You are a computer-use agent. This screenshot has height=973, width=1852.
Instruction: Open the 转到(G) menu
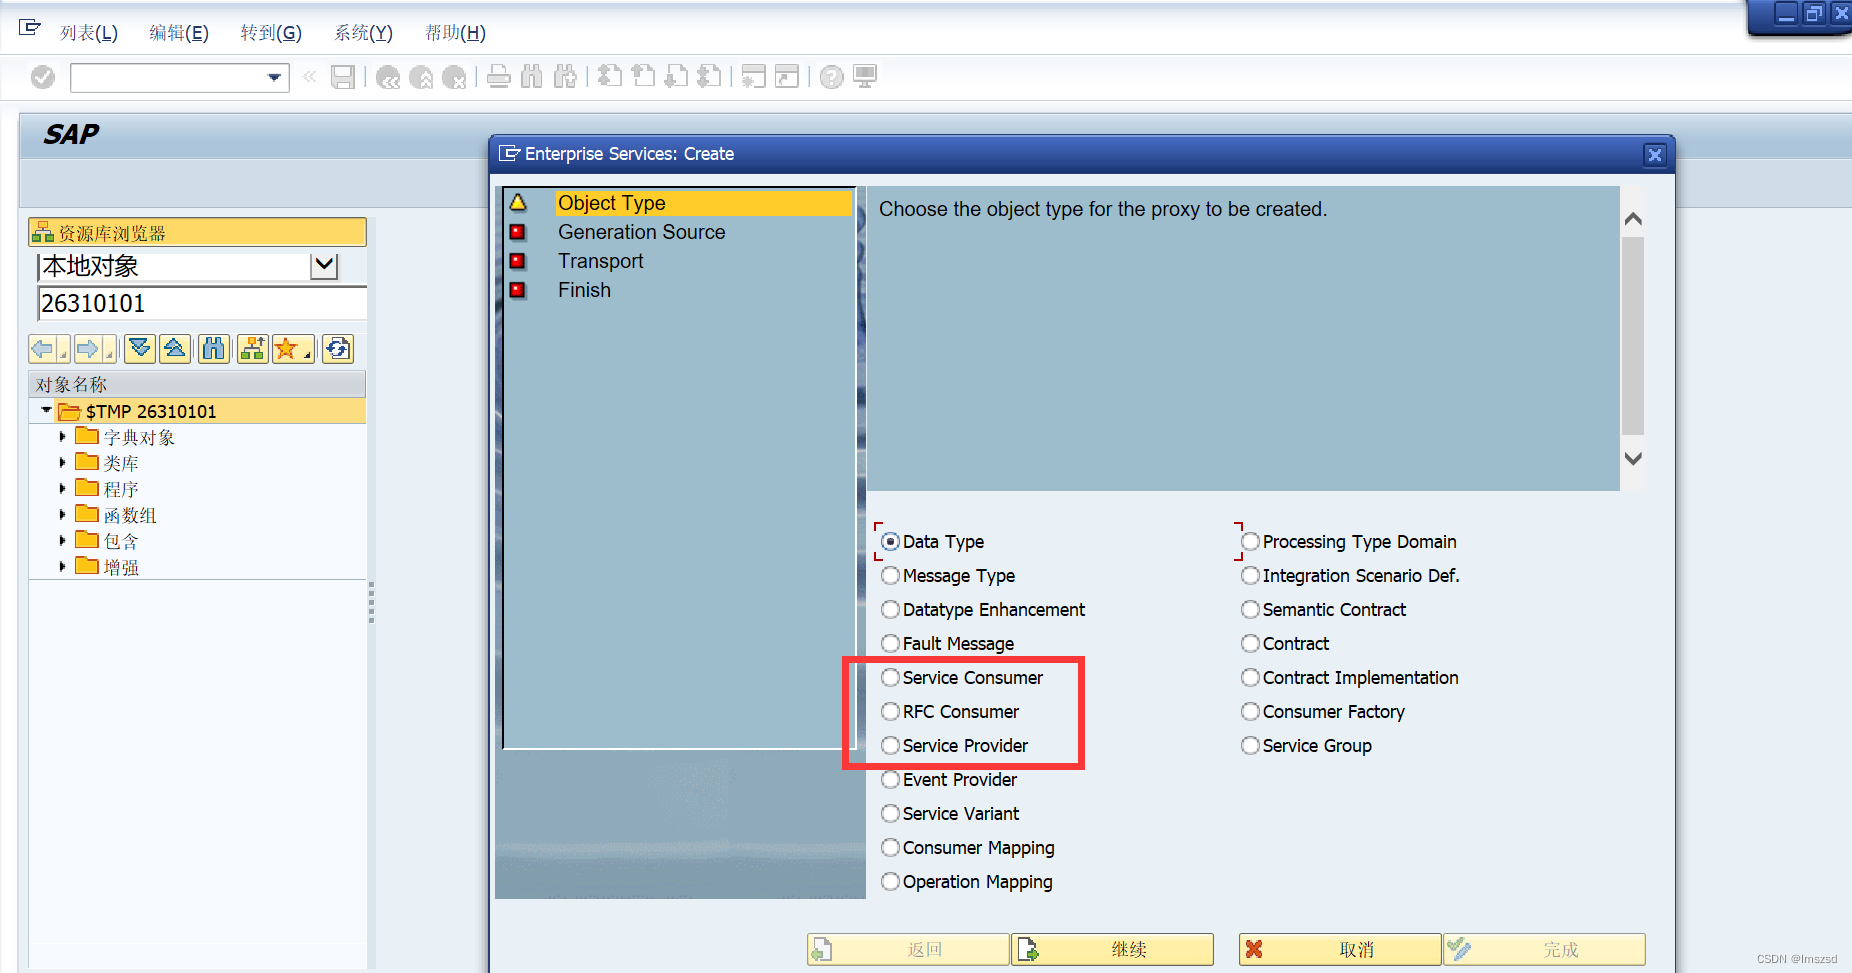click(271, 33)
